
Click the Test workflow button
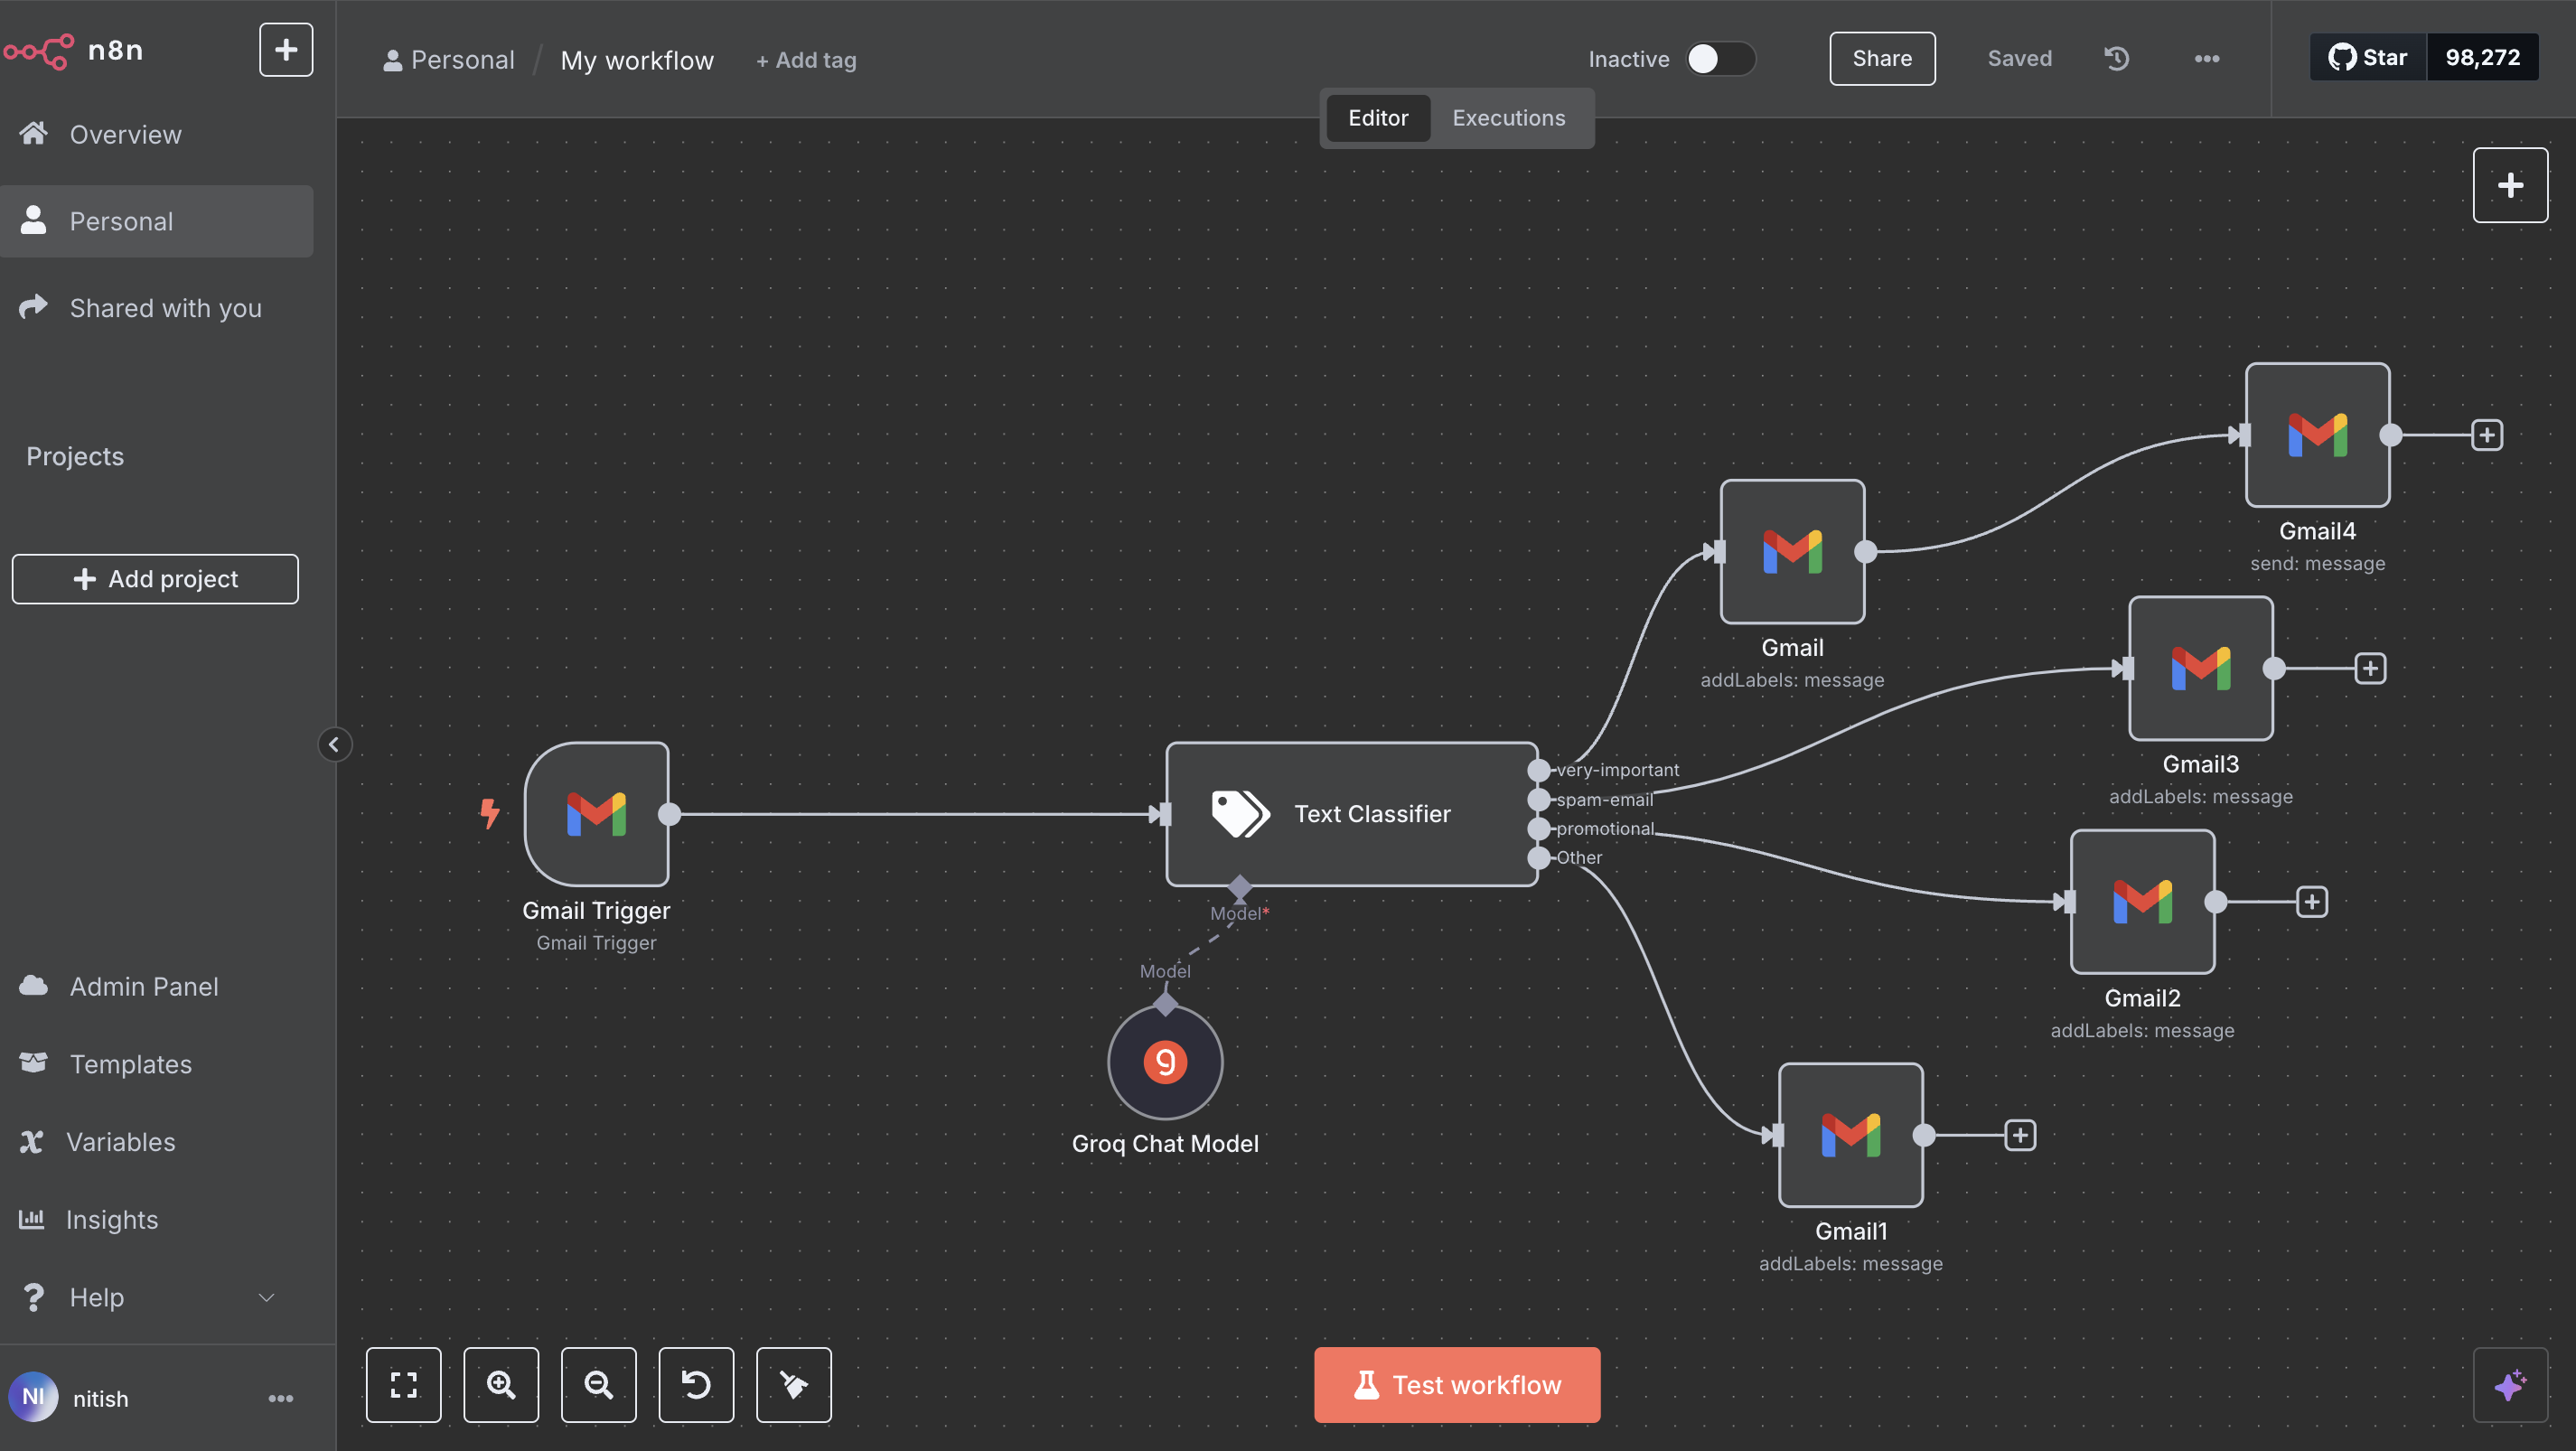click(x=1456, y=1384)
